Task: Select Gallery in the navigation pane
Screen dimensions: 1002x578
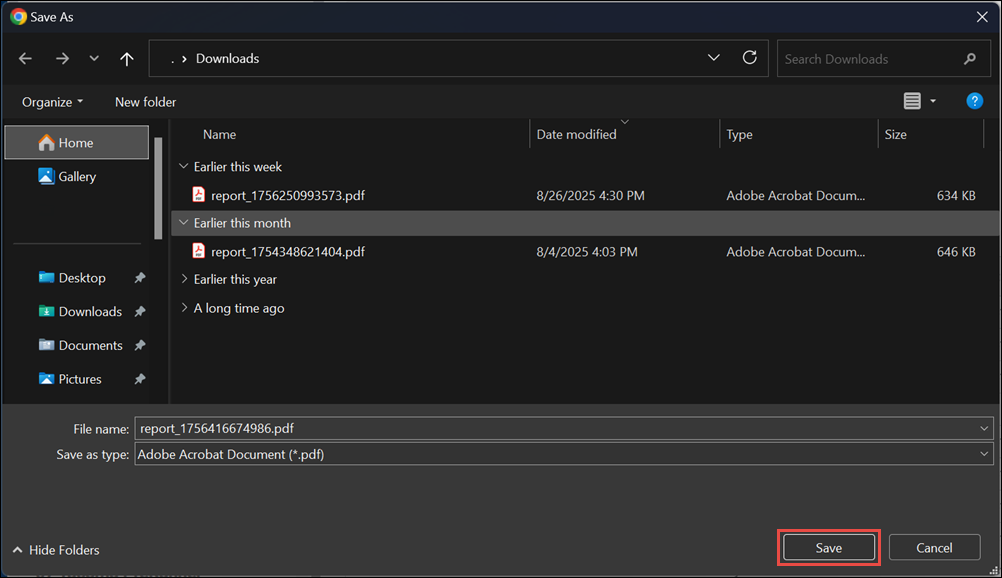Action: (x=77, y=176)
